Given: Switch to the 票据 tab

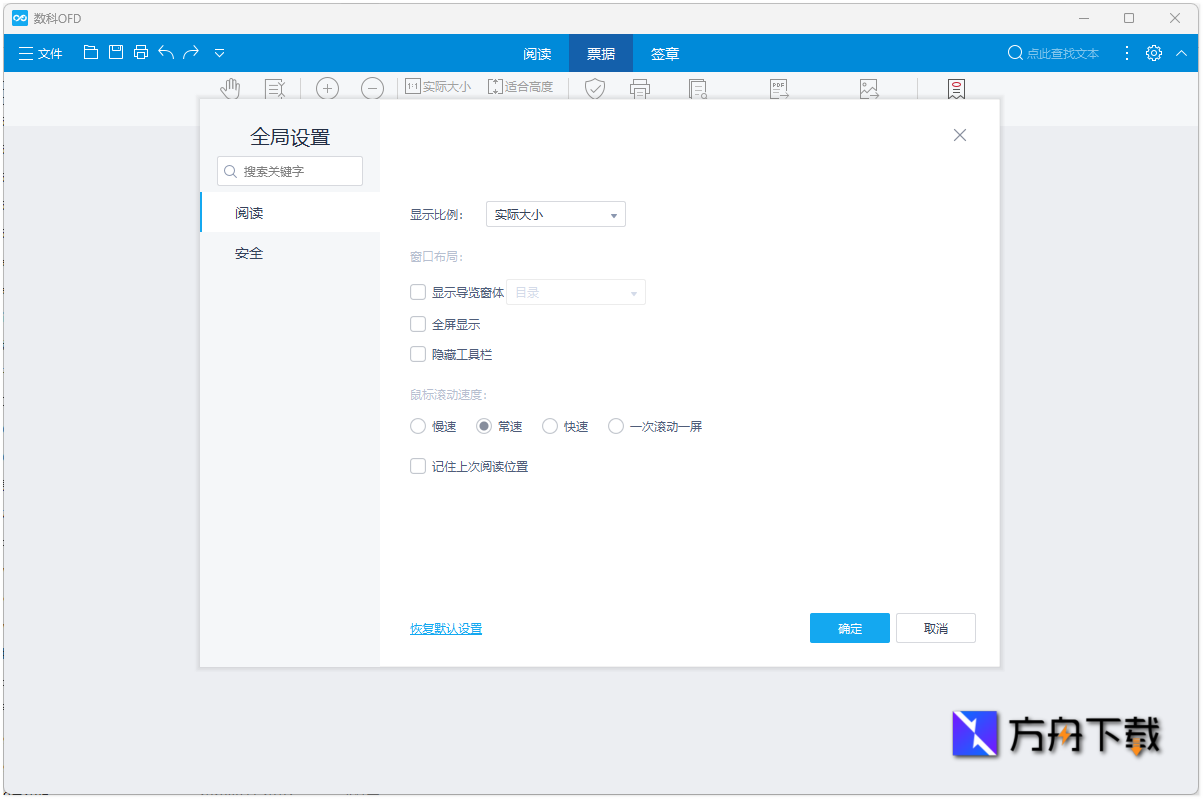Looking at the screenshot, I should tap(601, 53).
